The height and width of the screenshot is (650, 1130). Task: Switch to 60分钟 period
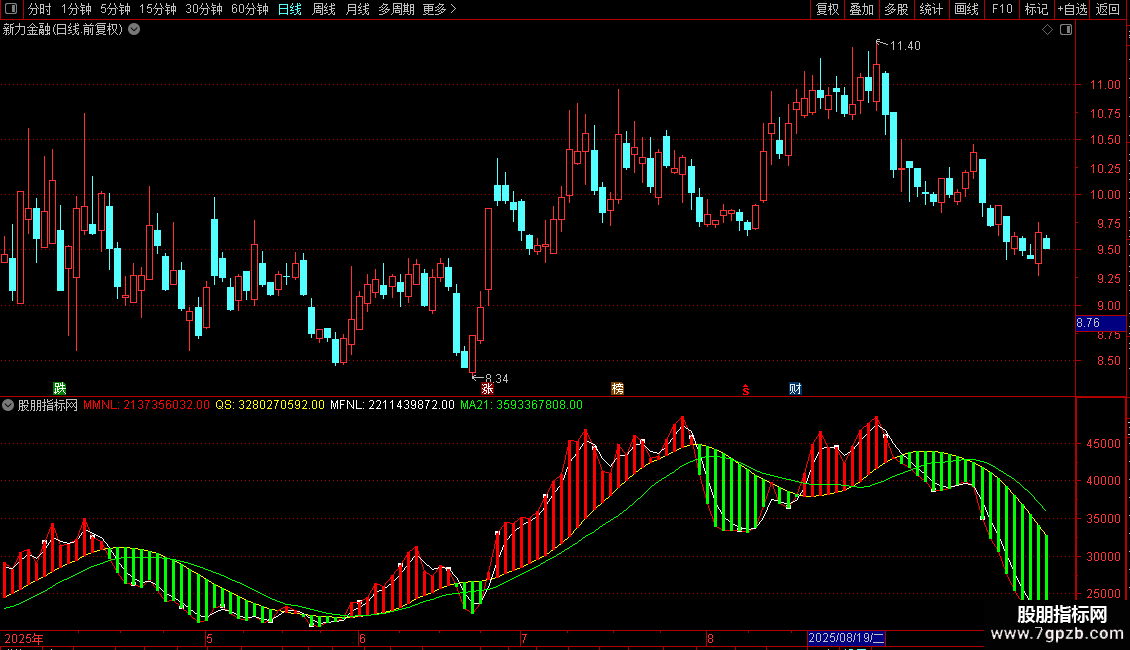coord(250,9)
